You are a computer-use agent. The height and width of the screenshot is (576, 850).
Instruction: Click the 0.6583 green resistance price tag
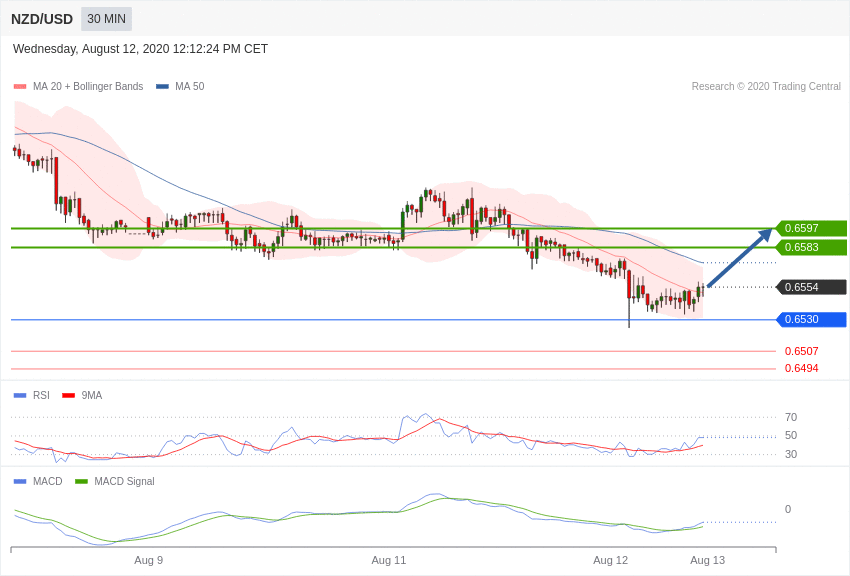[x=810, y=247]
